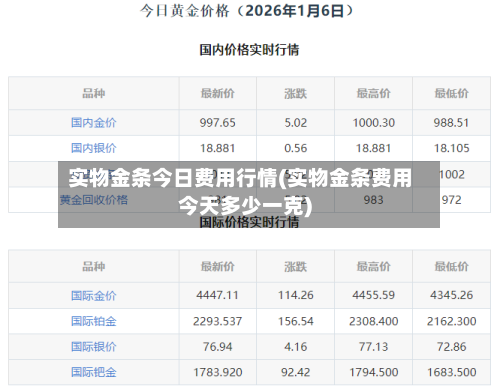Select 国内金价 change value 5.02
This screenshot has width=500, height=389.
pyautogui.click(x=296, y=123)
